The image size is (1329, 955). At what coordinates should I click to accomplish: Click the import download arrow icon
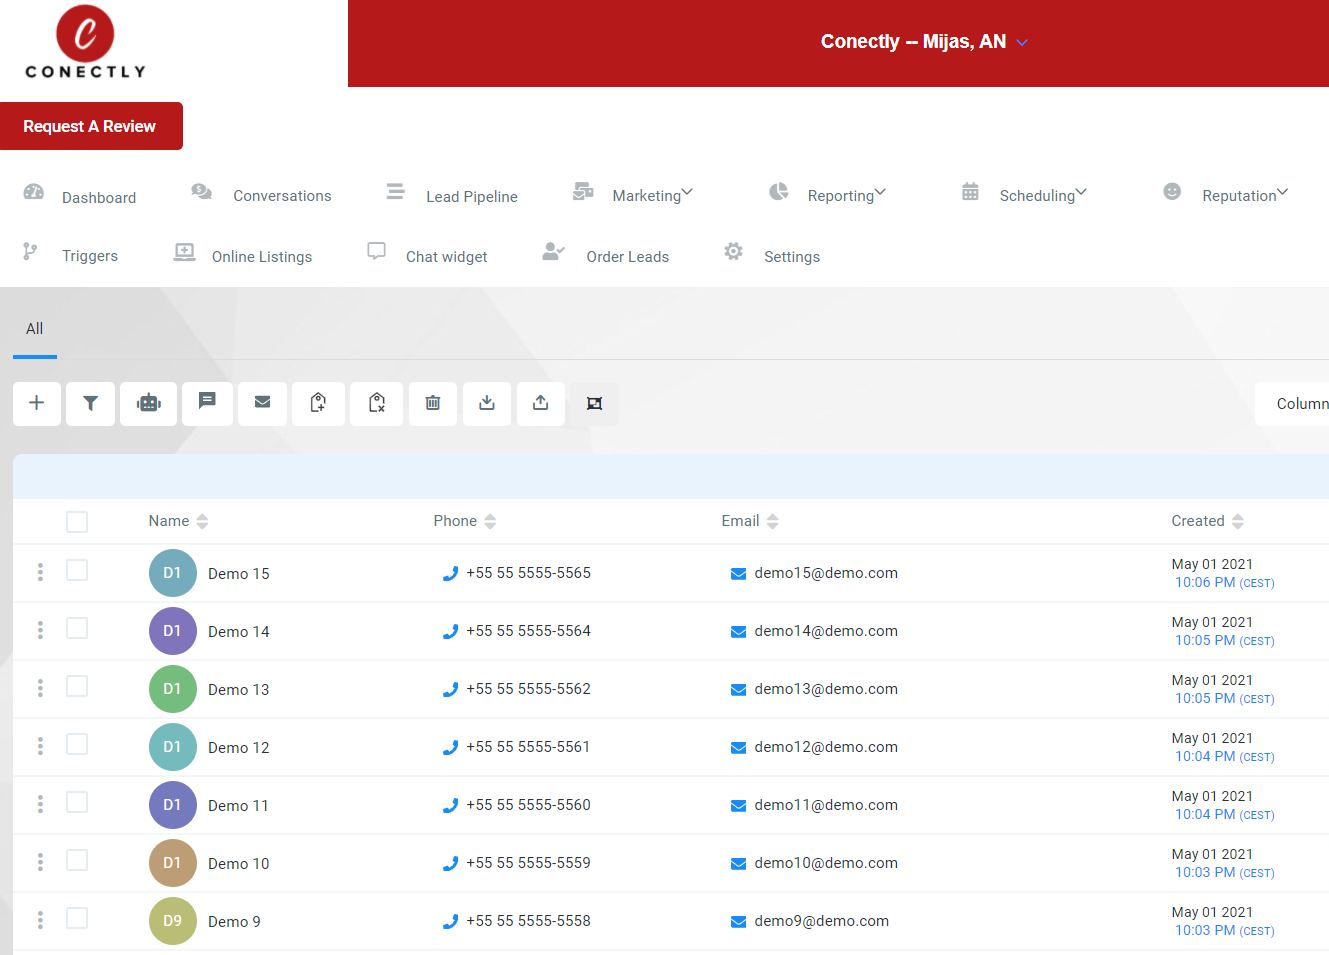click(487, 403)
